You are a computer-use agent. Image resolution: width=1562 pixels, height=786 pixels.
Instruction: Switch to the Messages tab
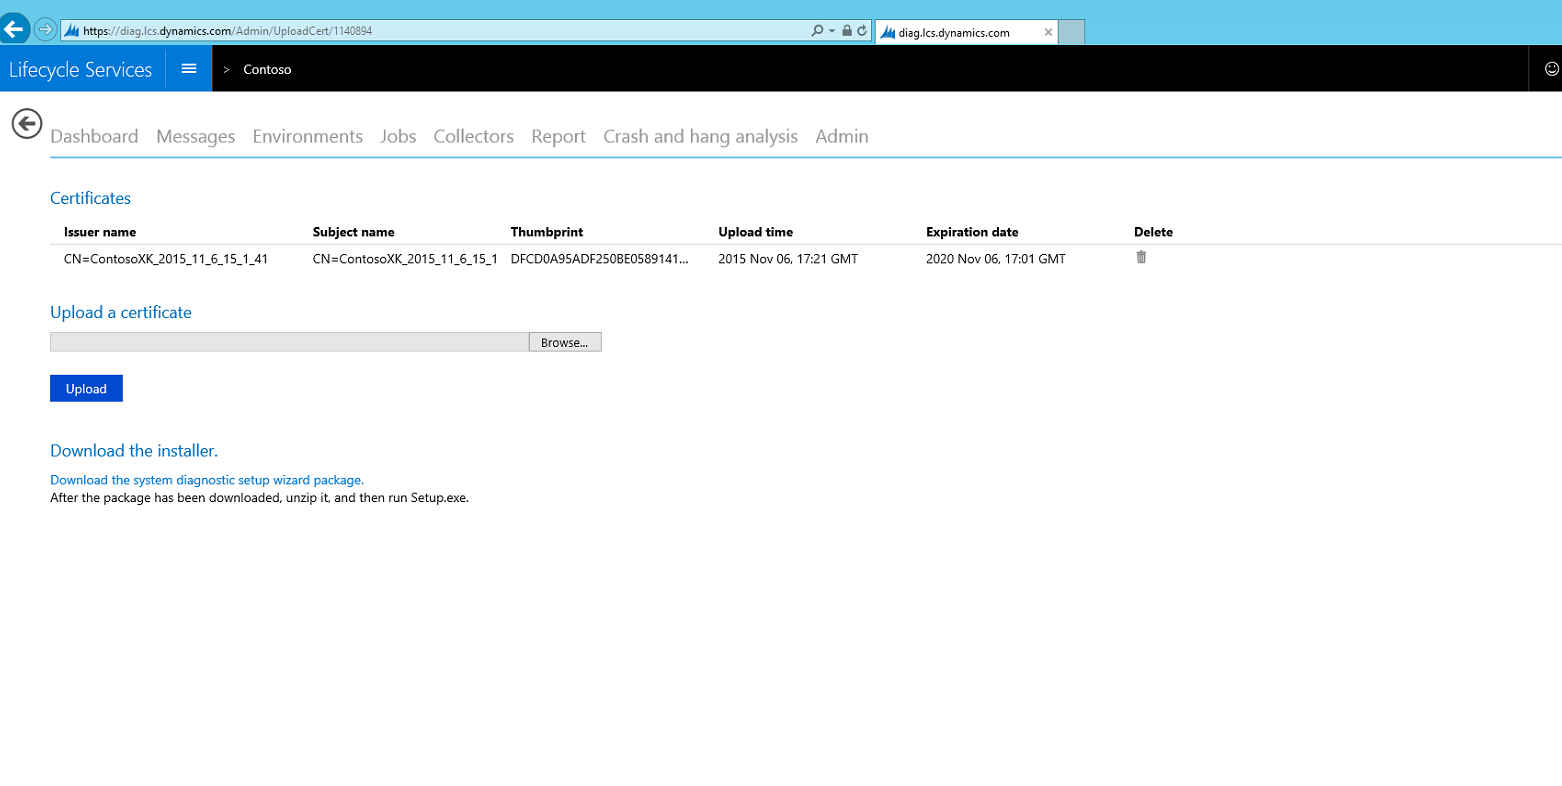(196, 137)
